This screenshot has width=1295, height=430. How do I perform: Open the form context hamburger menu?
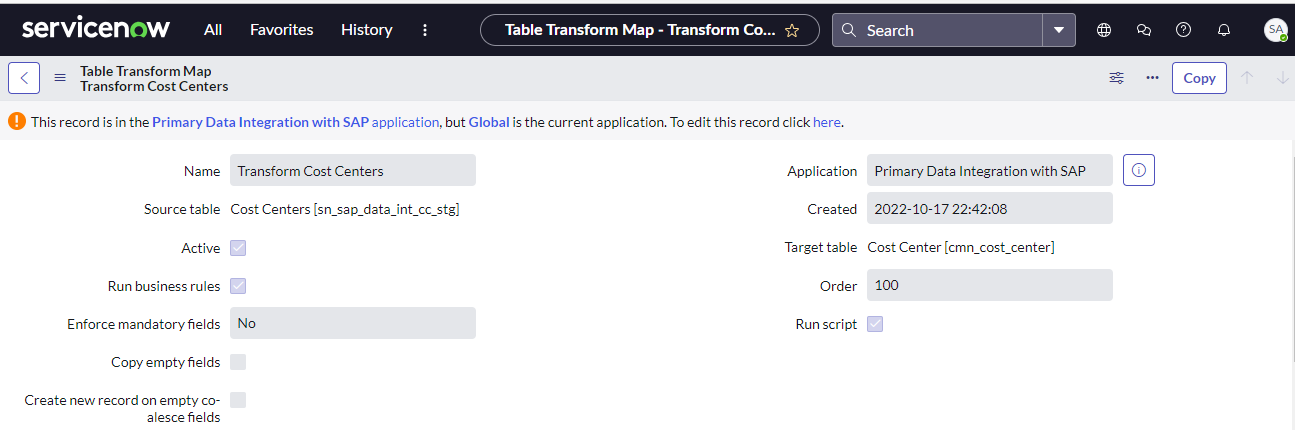click(60, 78)
